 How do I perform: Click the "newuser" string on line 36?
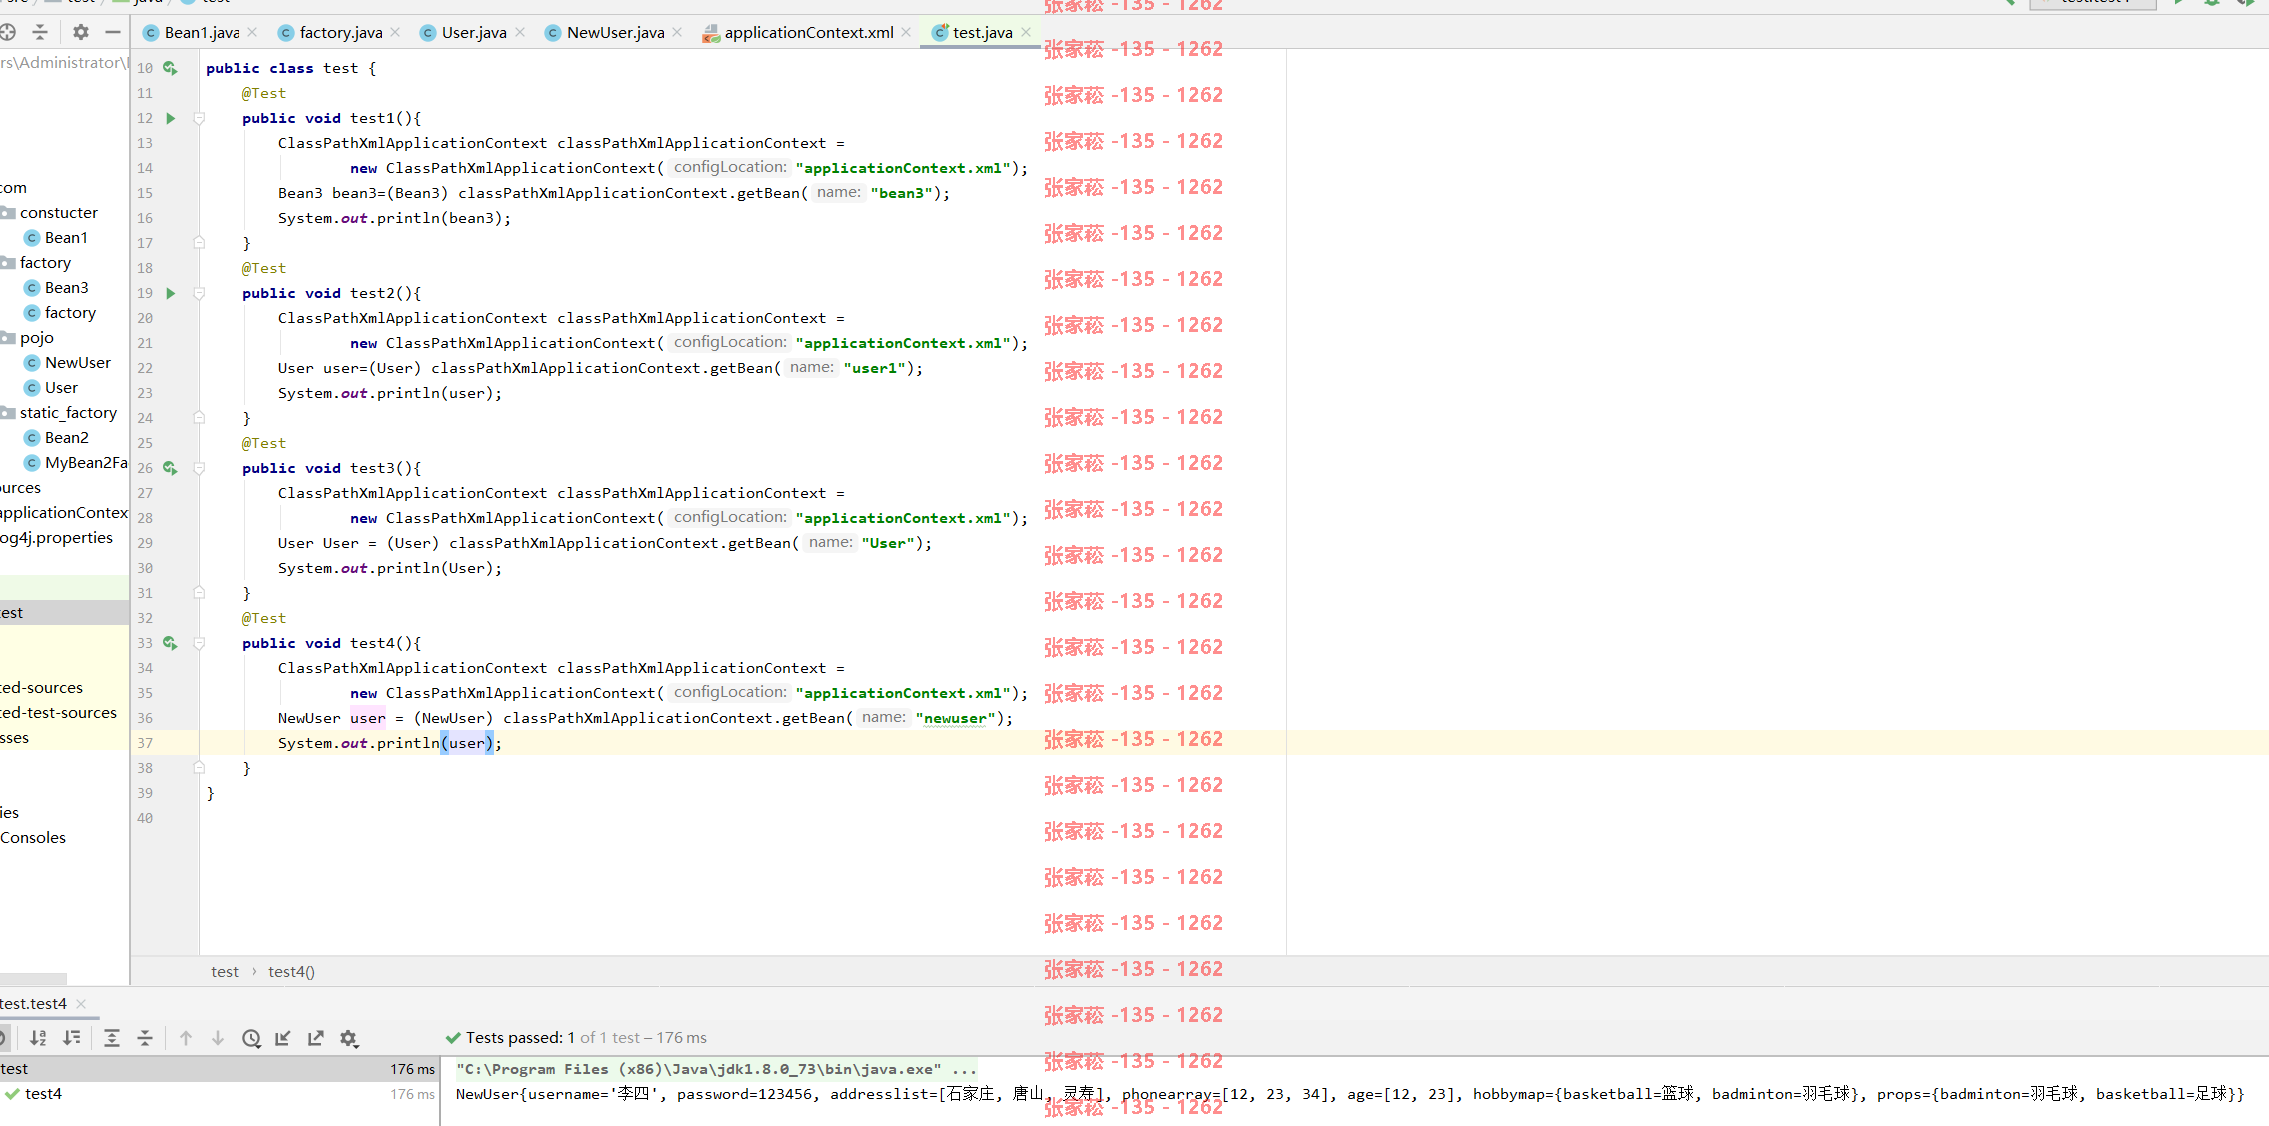[955, 718]
